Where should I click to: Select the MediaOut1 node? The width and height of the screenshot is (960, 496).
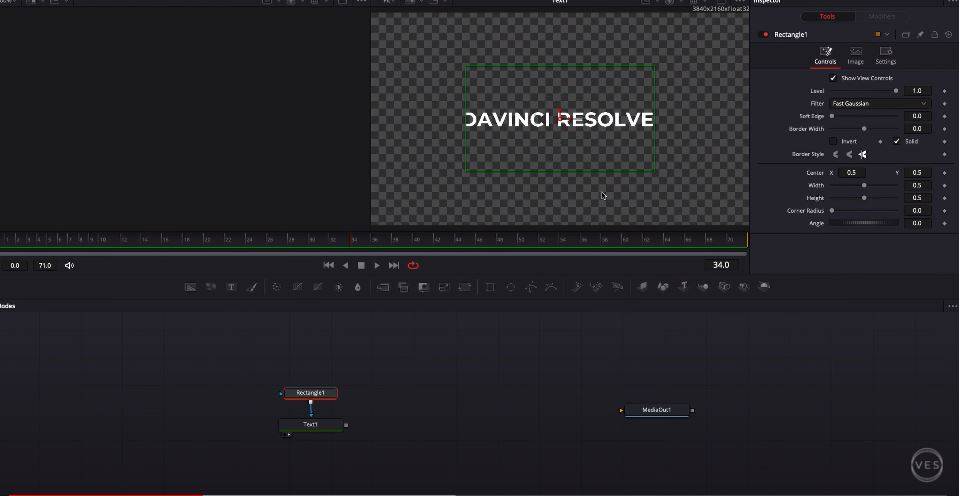pos(657,410)
